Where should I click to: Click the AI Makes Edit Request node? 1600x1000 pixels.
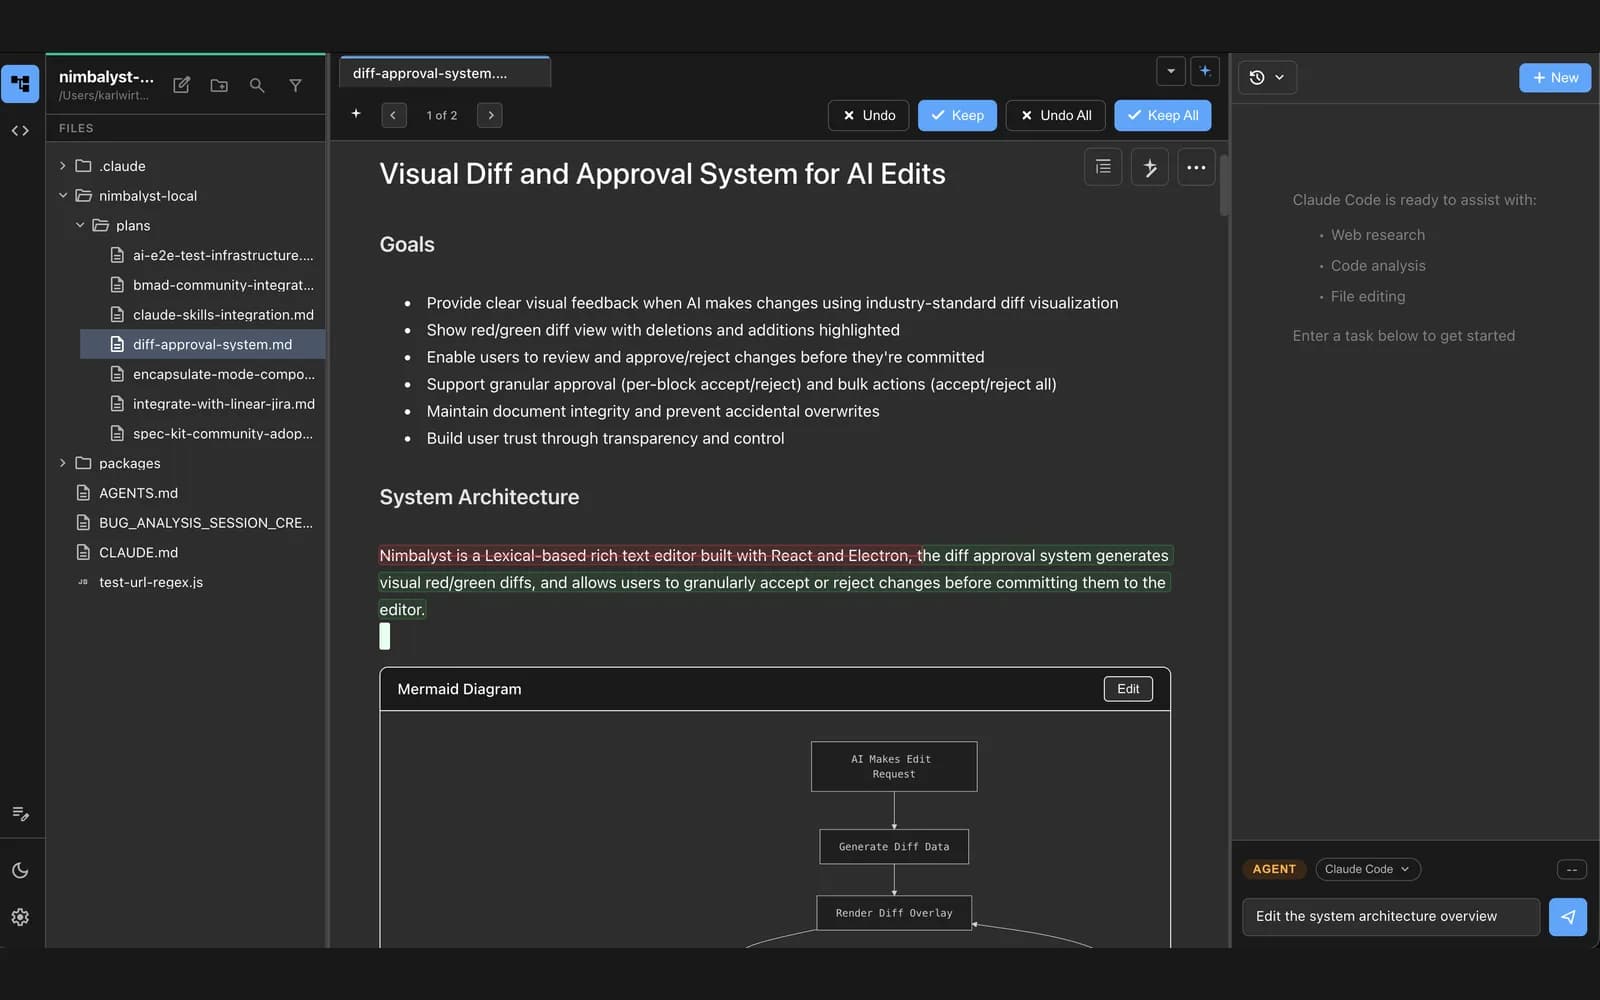894,767
